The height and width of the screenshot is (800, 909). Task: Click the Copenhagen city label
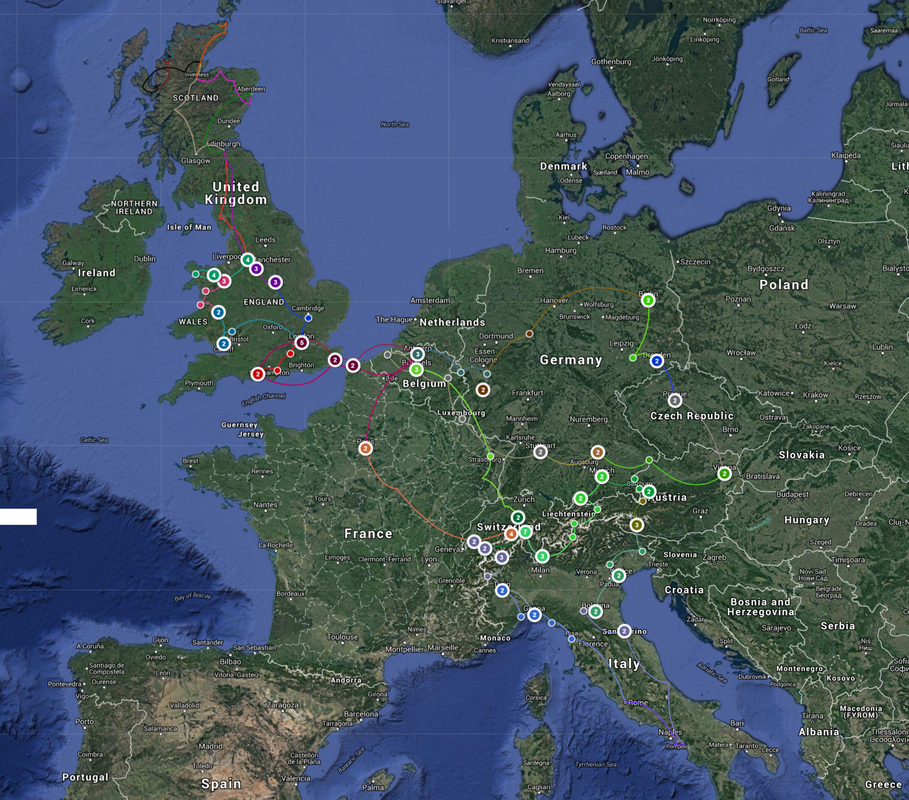click(627, 156)
